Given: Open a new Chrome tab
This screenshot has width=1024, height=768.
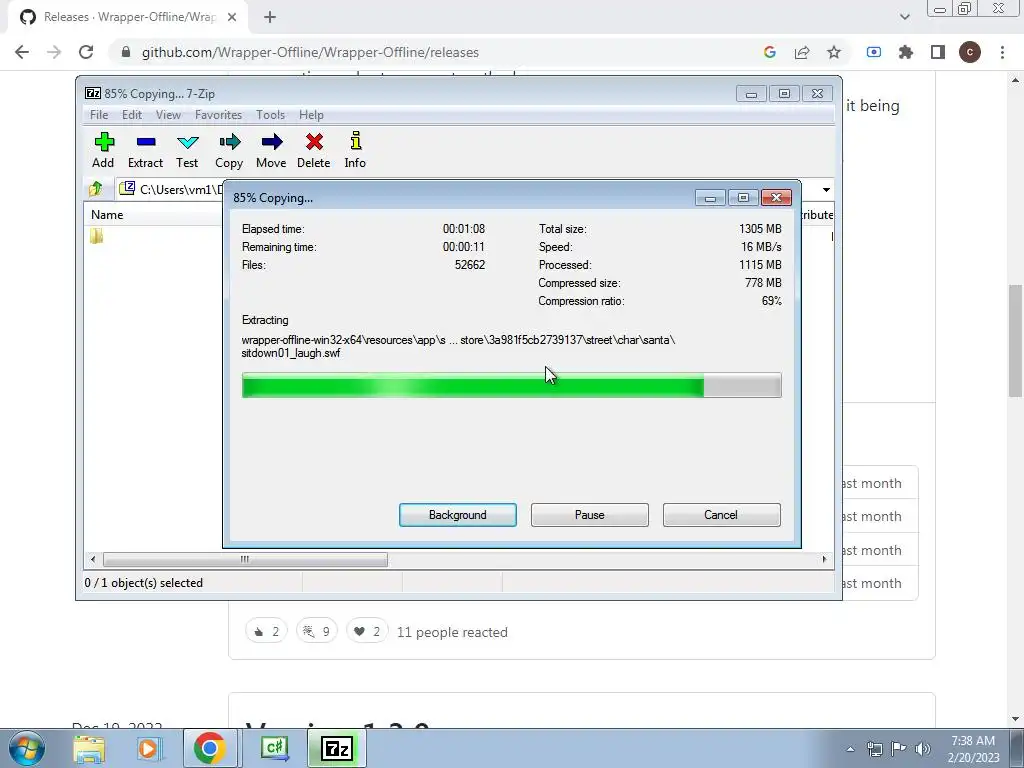Looking at the screenshot, I should tap(270, 18).
